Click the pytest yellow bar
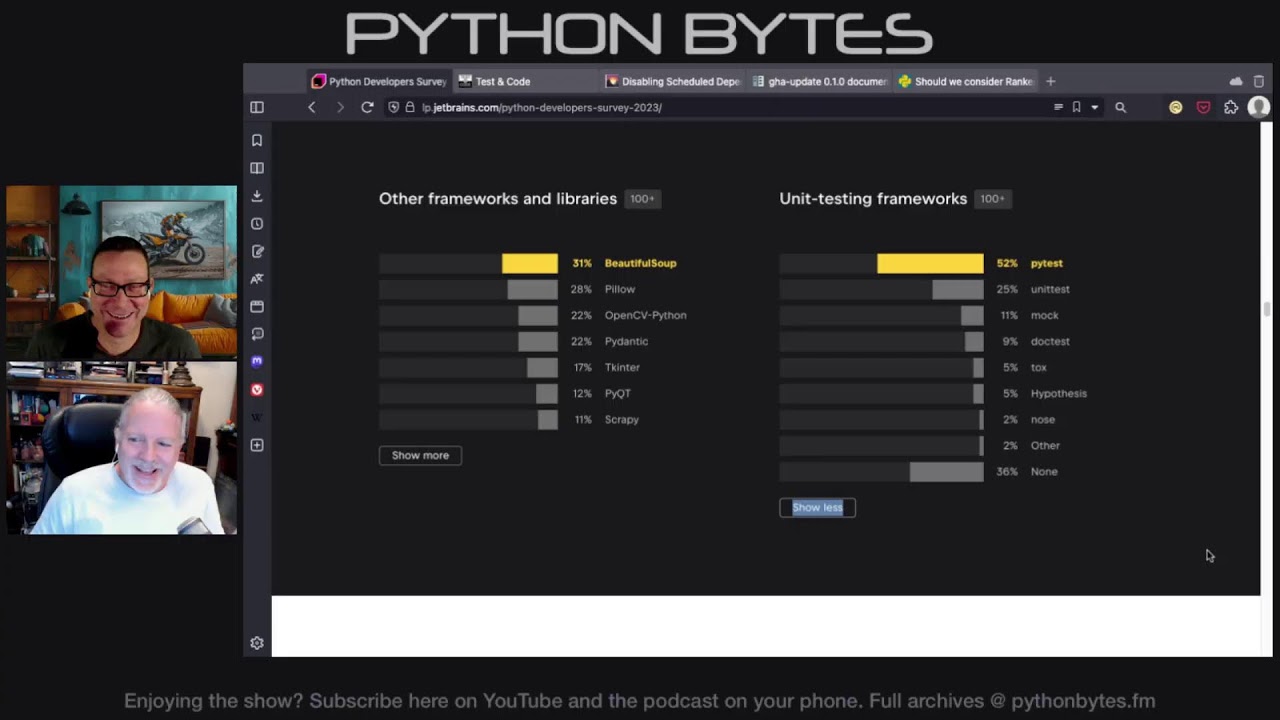 click(x=930, y=263)
